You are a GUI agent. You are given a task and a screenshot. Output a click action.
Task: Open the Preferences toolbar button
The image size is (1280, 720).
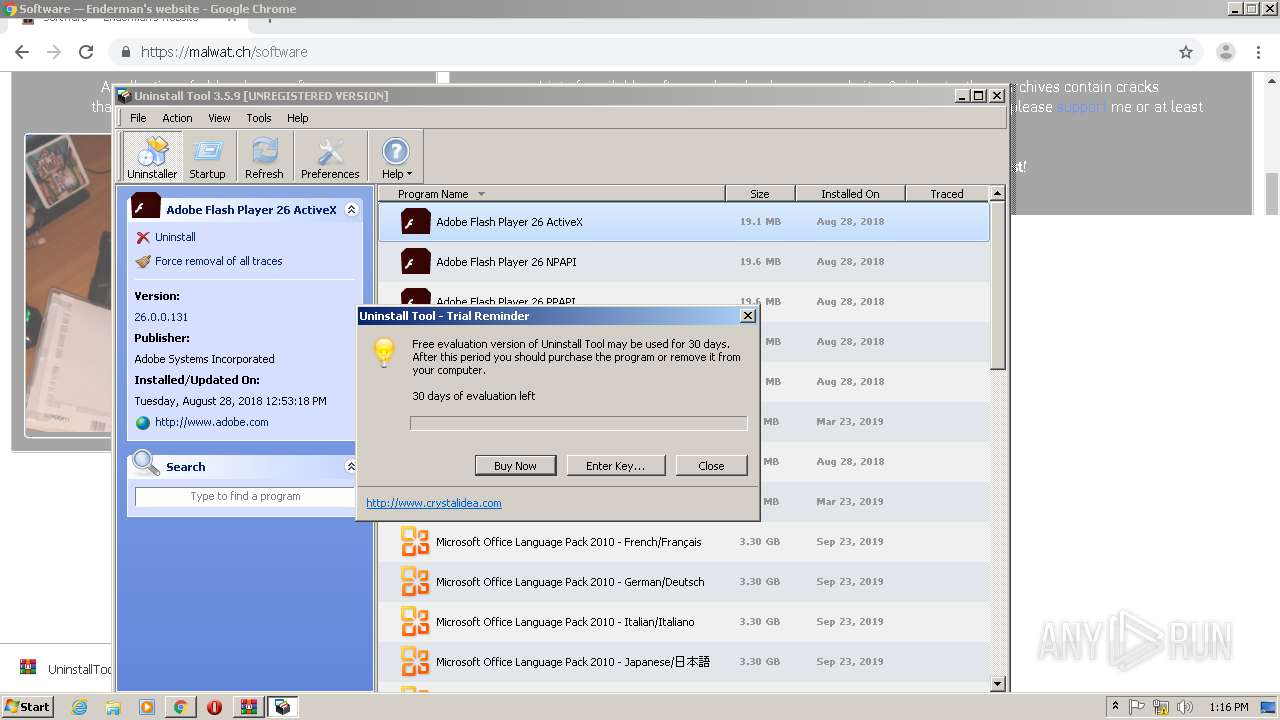[330, 157]
